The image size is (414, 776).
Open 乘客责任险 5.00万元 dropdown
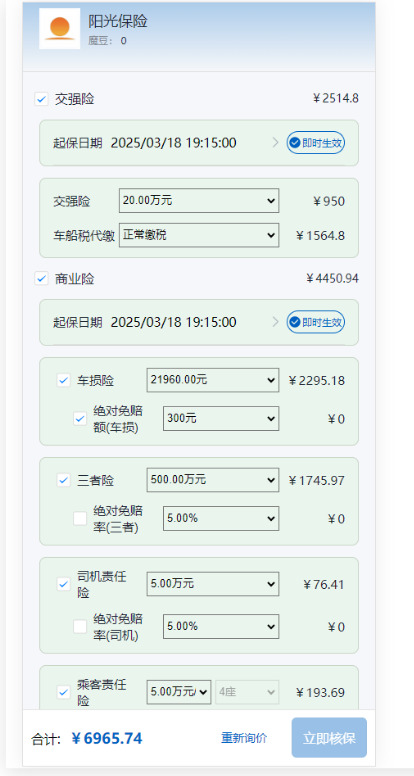tap(179, 692)
